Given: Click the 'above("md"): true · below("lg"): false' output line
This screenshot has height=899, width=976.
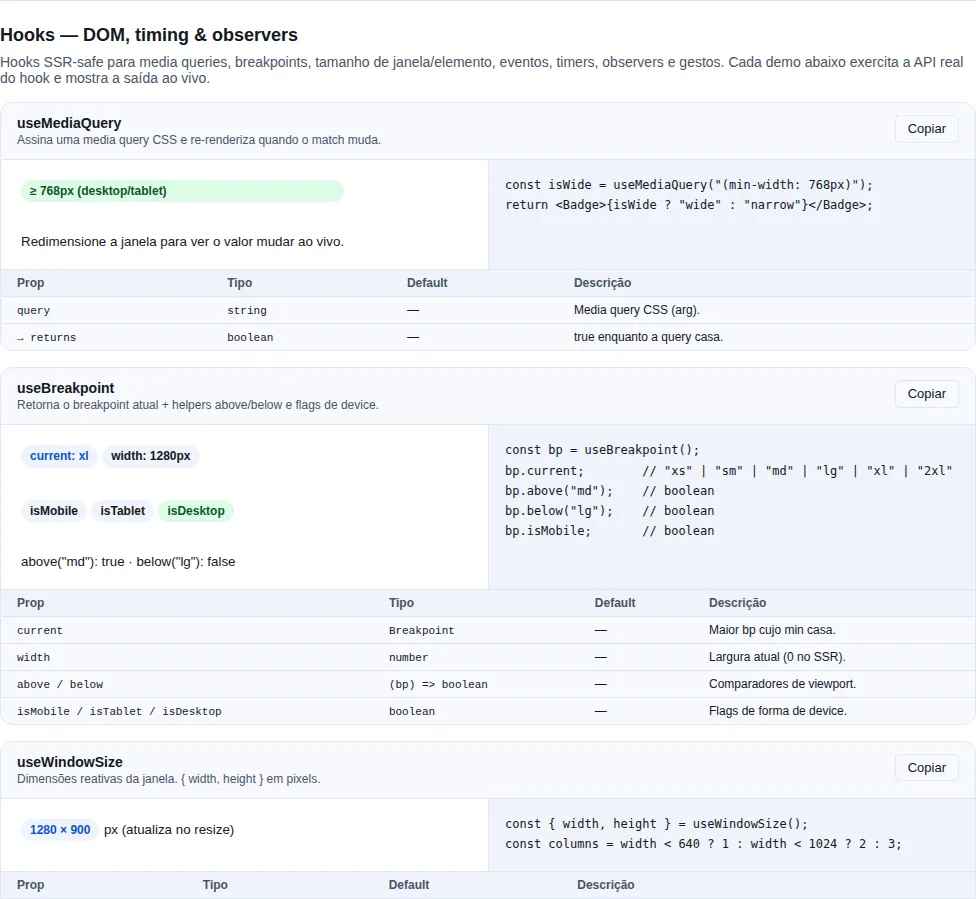Looking at the screenshot, I should tap(128, 562).
